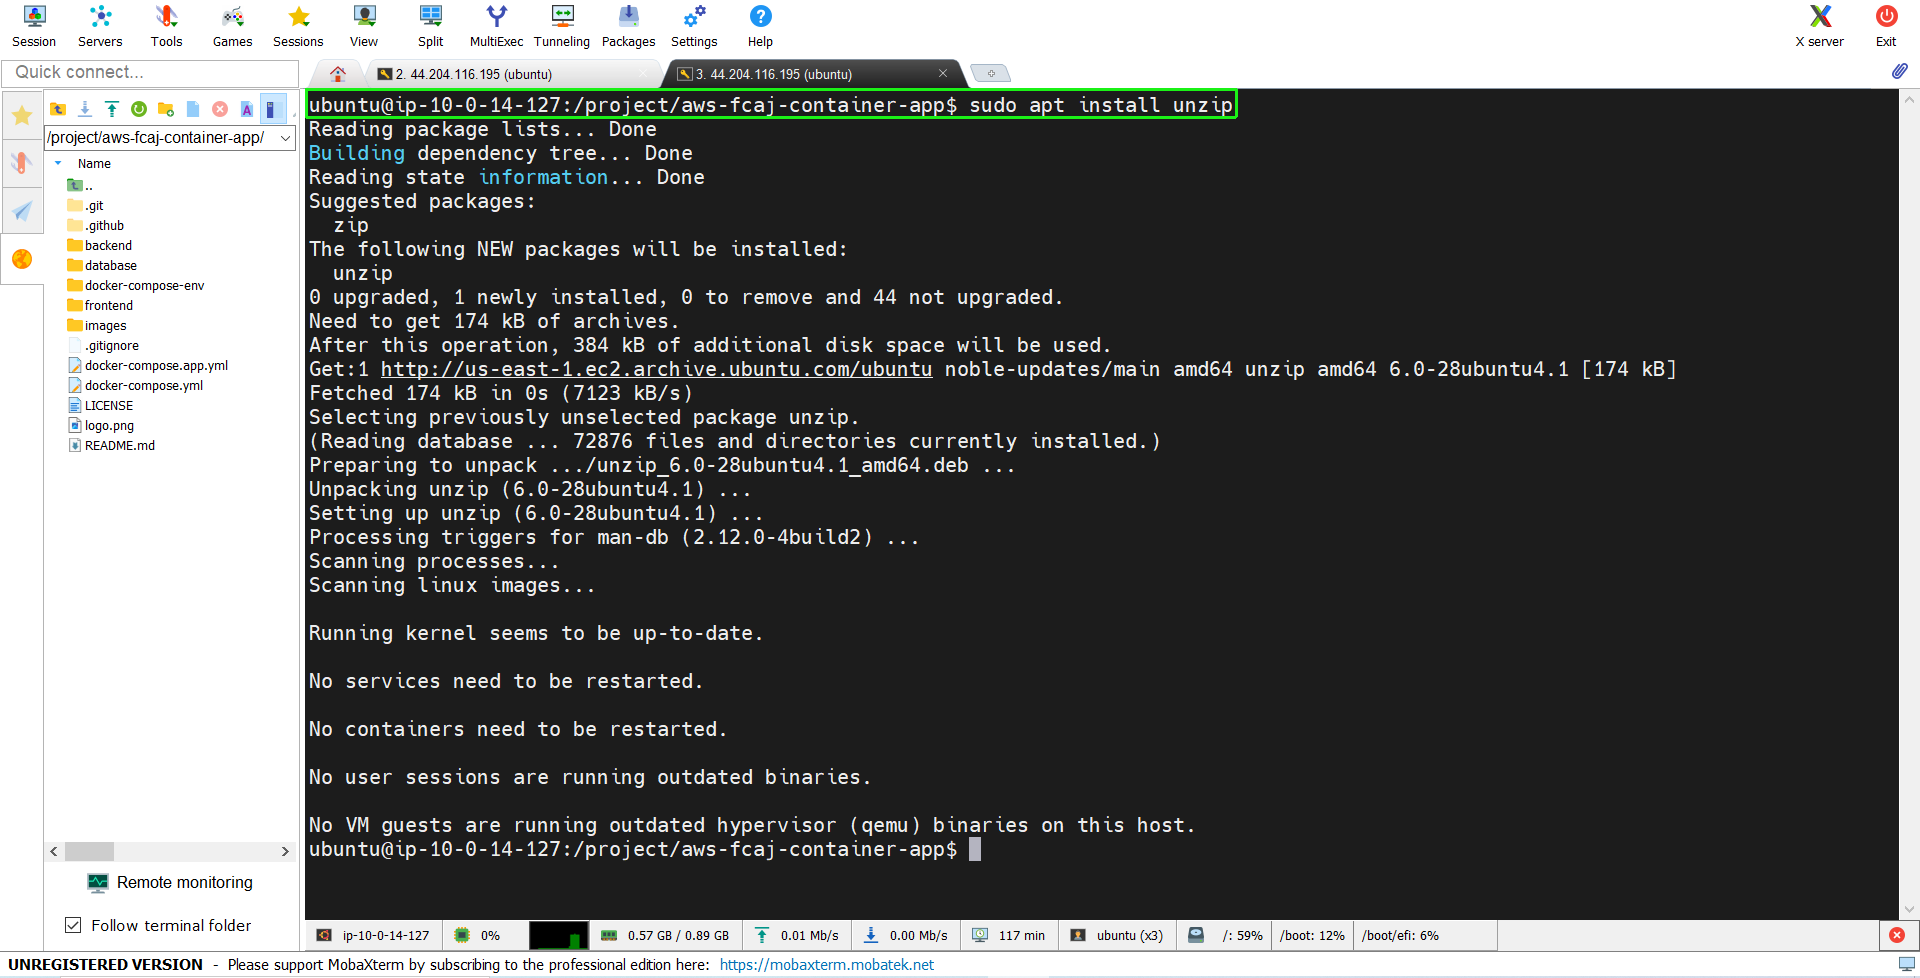The width and height of the screenshot is (1920, 978).
Task: Click the Split terminal button
Action: 430,26
